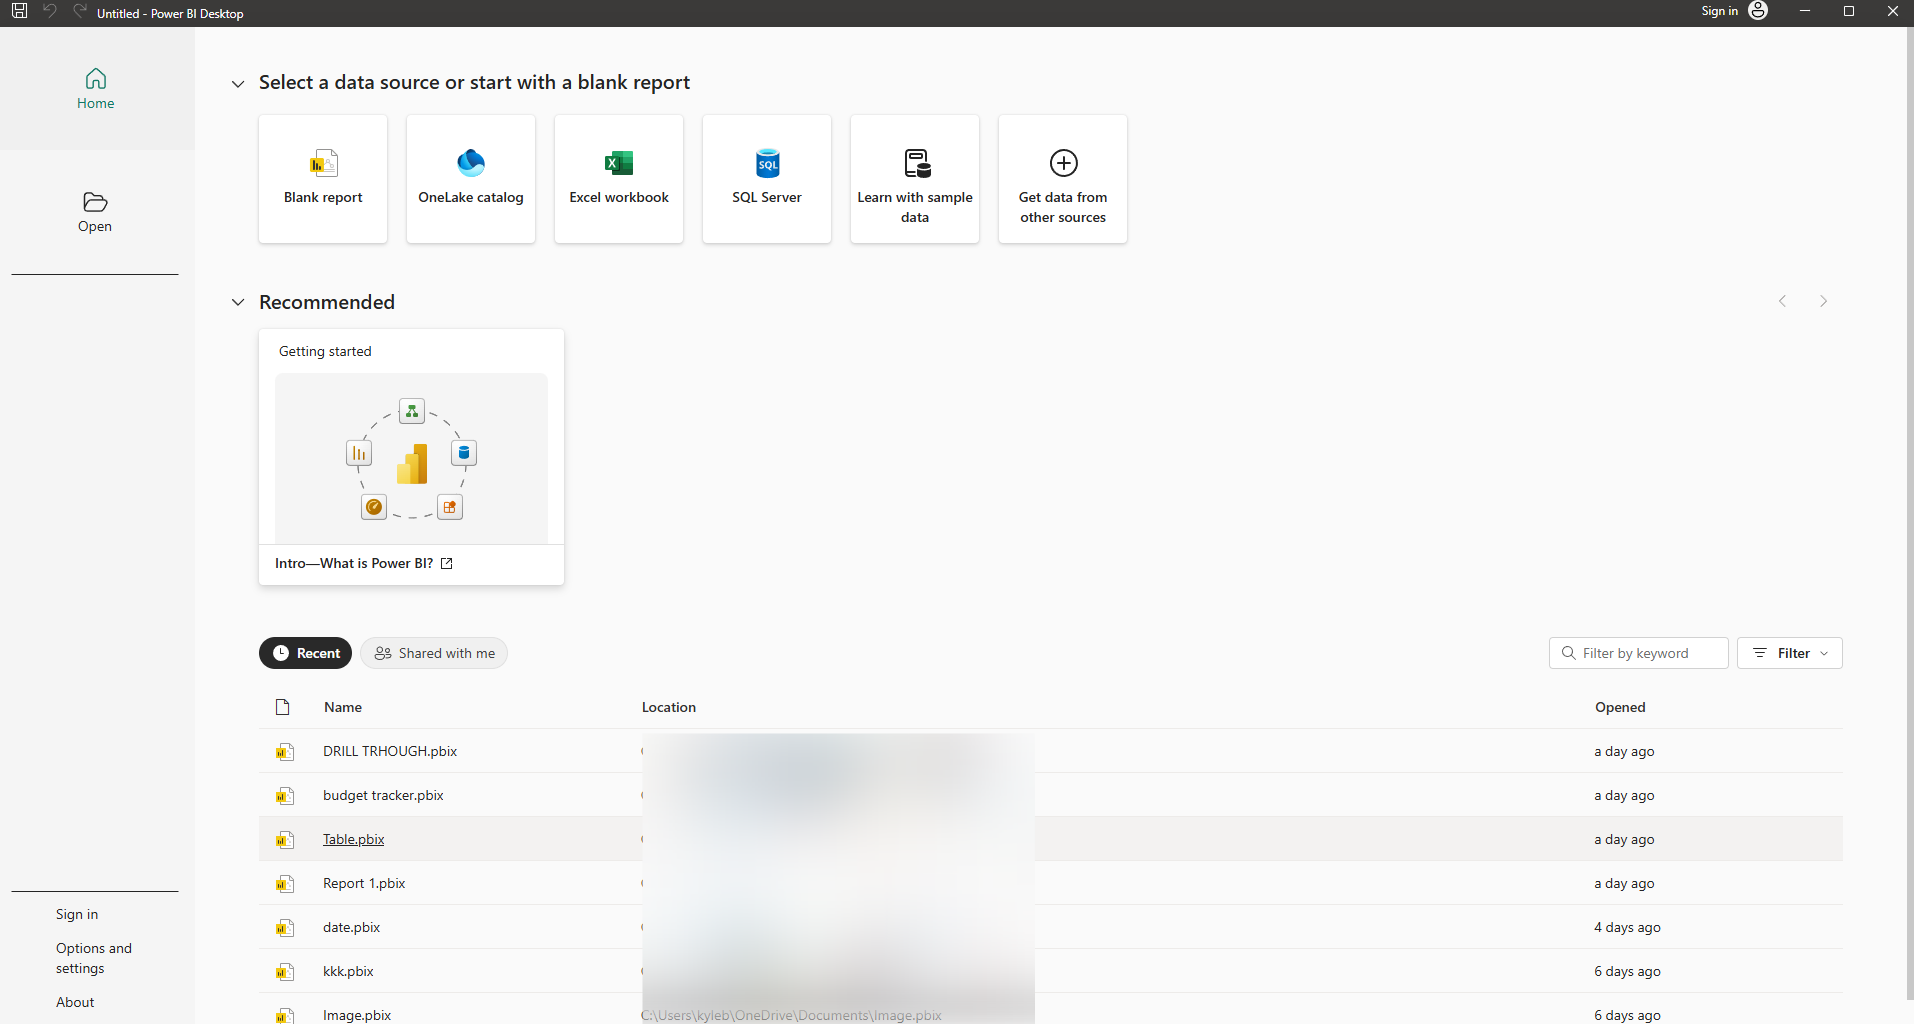Click the DRILL TRHOUGH.pbix file icon
This screenshot has width=1914, height=1024.
[285, 752]
